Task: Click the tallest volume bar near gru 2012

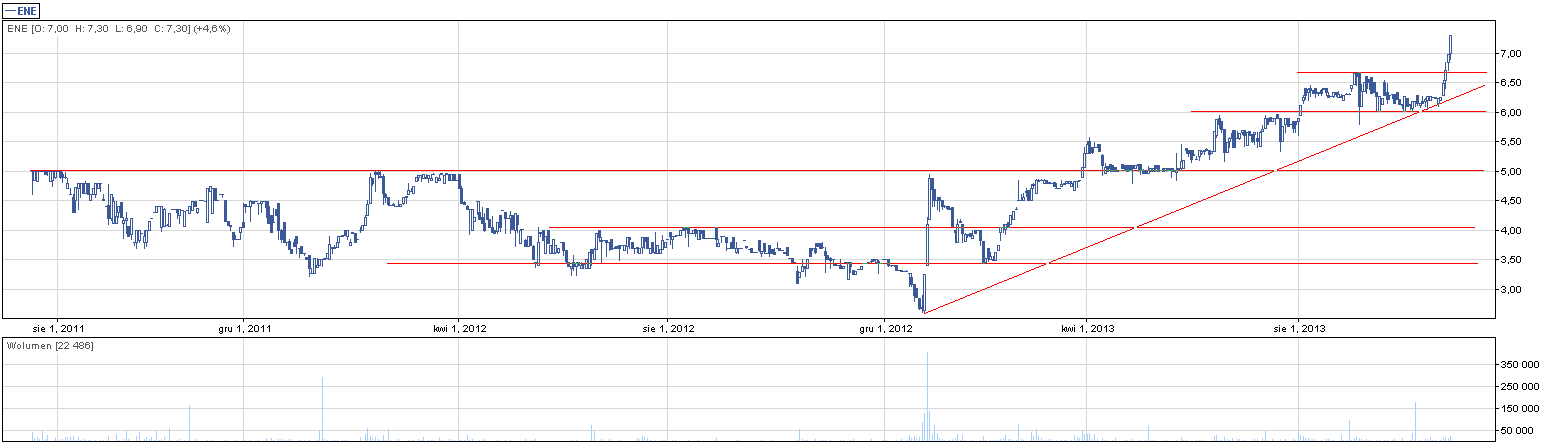Action: pyautogui.click(x=927, y=396)
